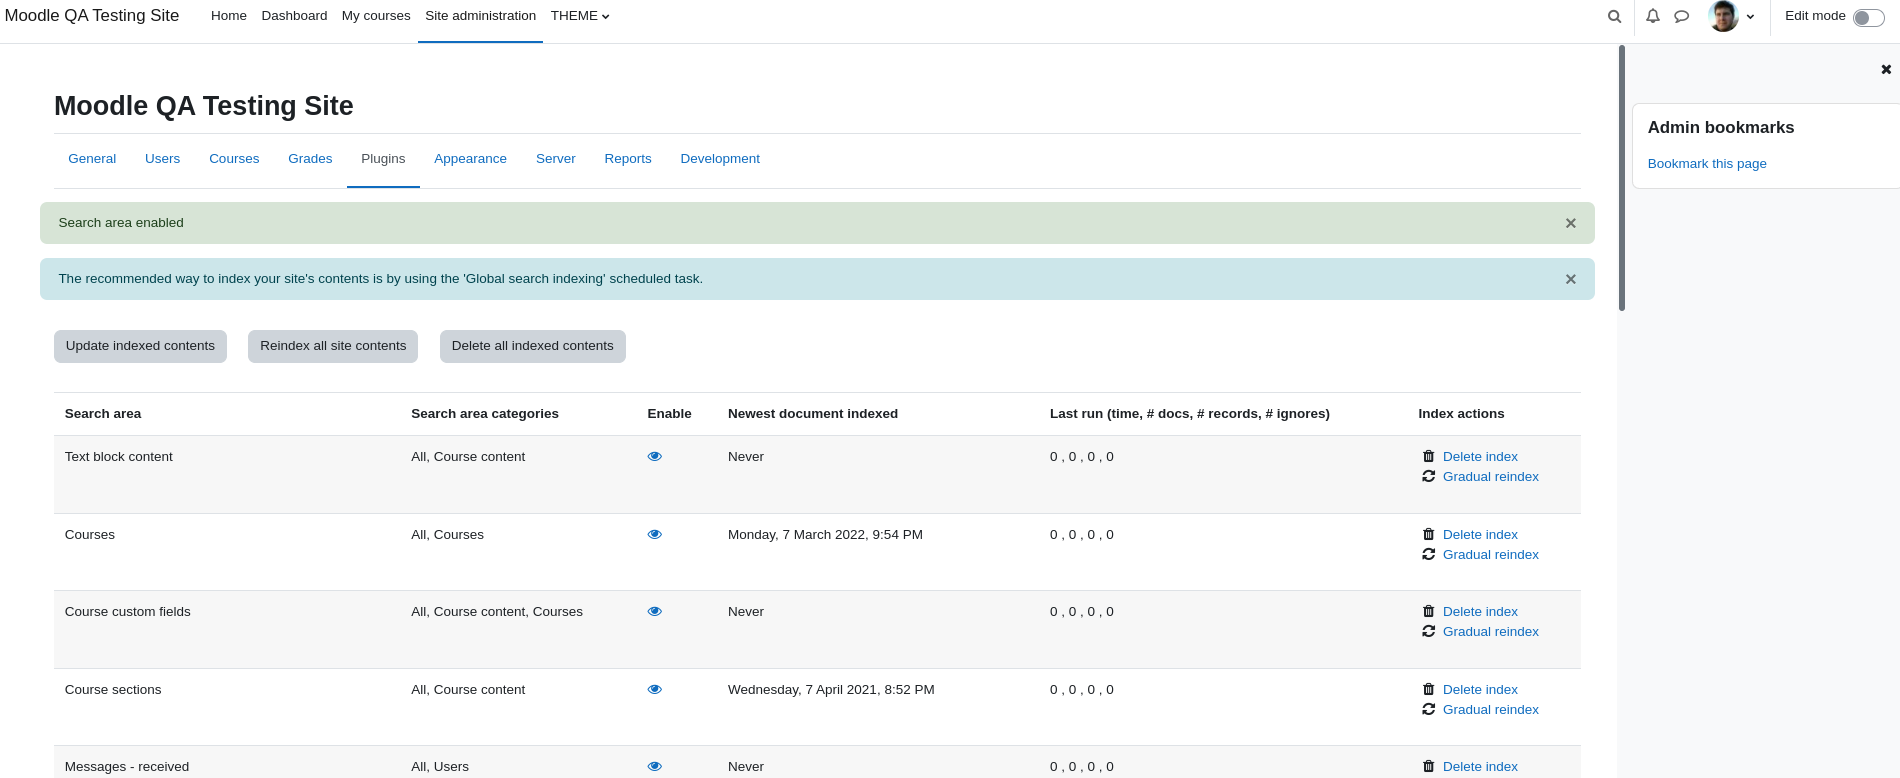Screen dimensions: 1900x778
Task: Click reindex arrows icon in Courses row
Action: point(1428,554)
